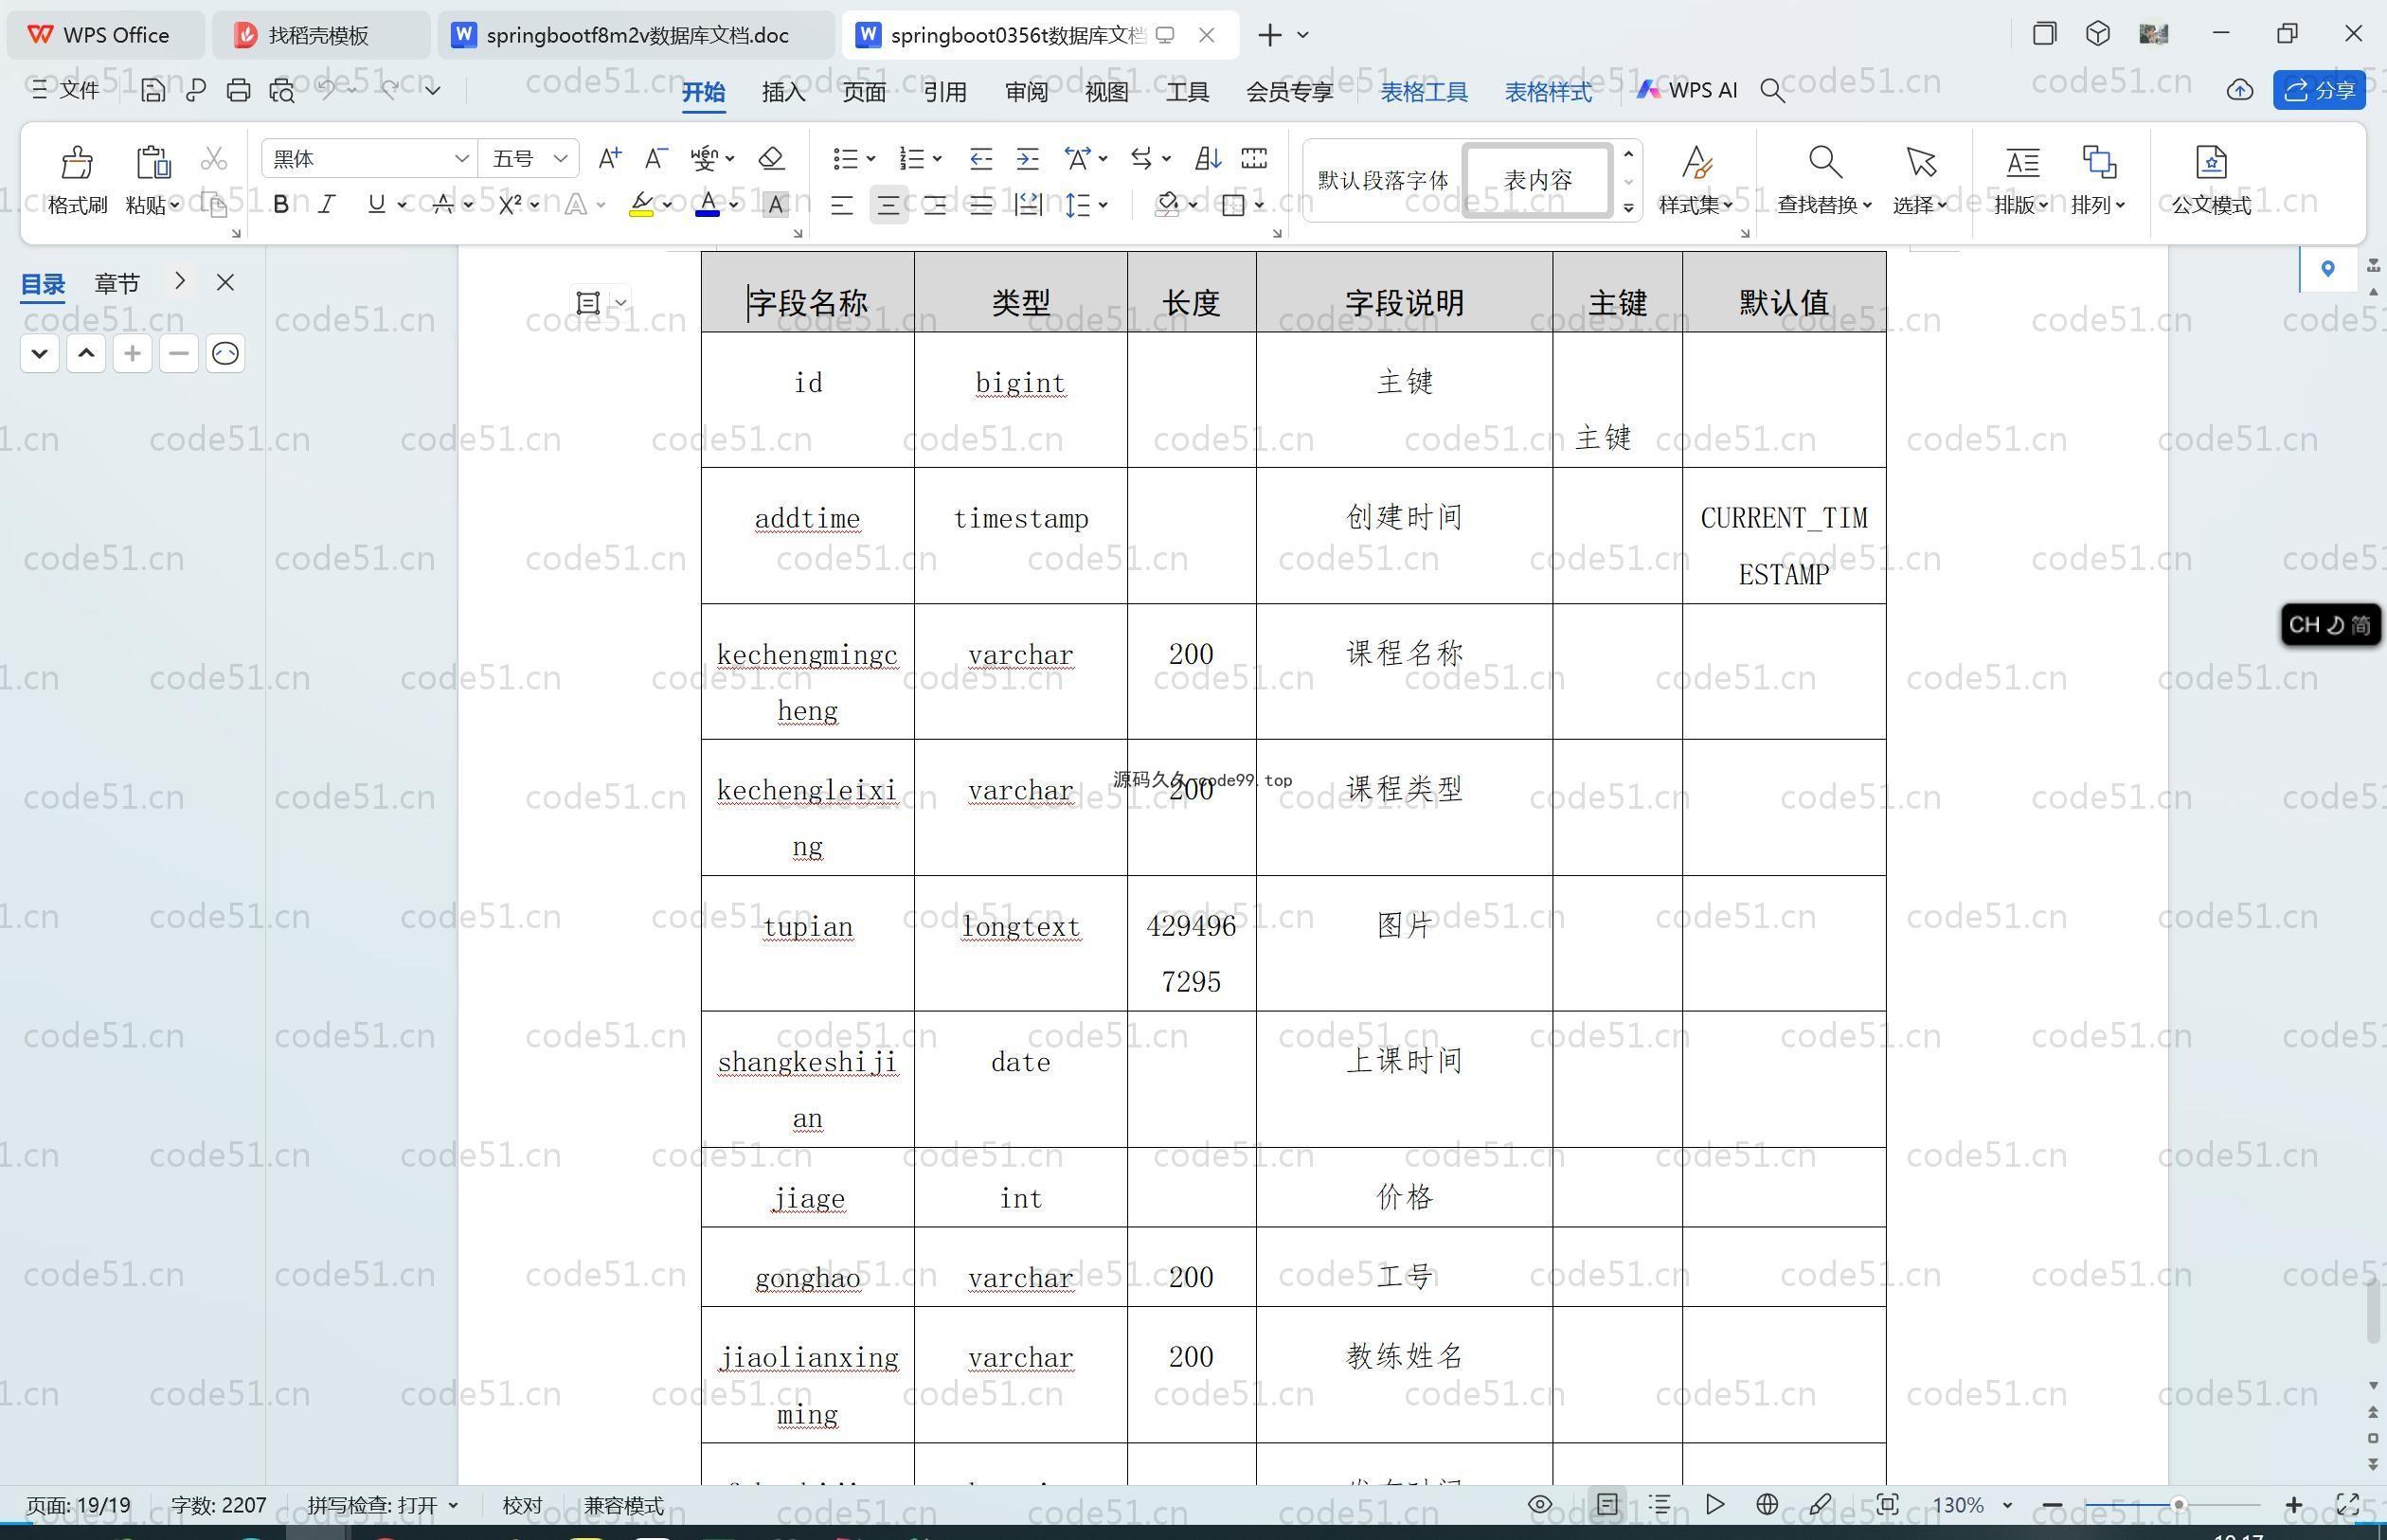The width and height of the screenshot is (2387, 1540).
Task: Open the 文件 (File) menu
Action: click(65, 90)
